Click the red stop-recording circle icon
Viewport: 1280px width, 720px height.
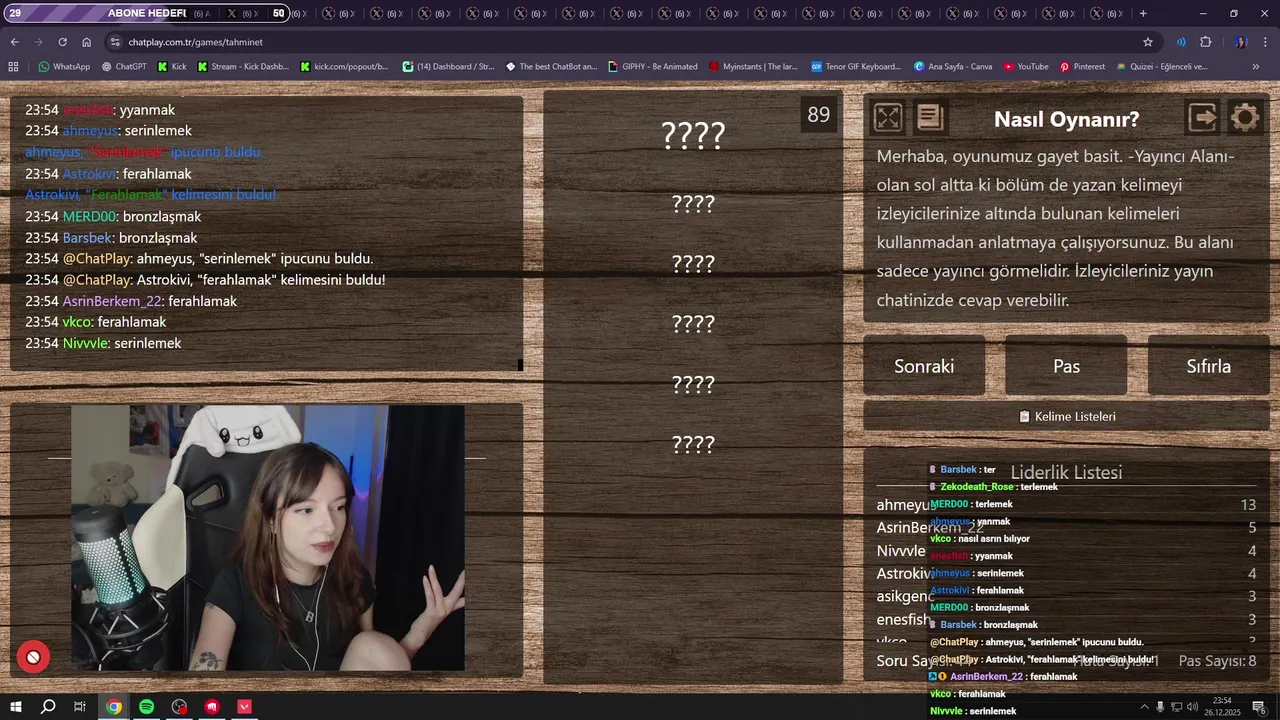tap(33, 657)
